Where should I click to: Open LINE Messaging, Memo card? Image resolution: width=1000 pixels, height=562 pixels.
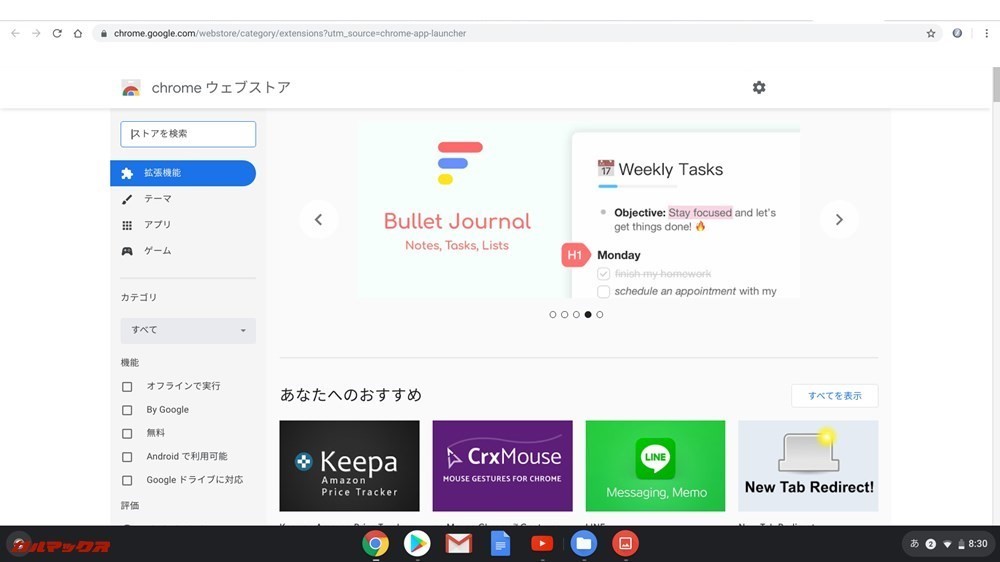click(x=655, y=466)
